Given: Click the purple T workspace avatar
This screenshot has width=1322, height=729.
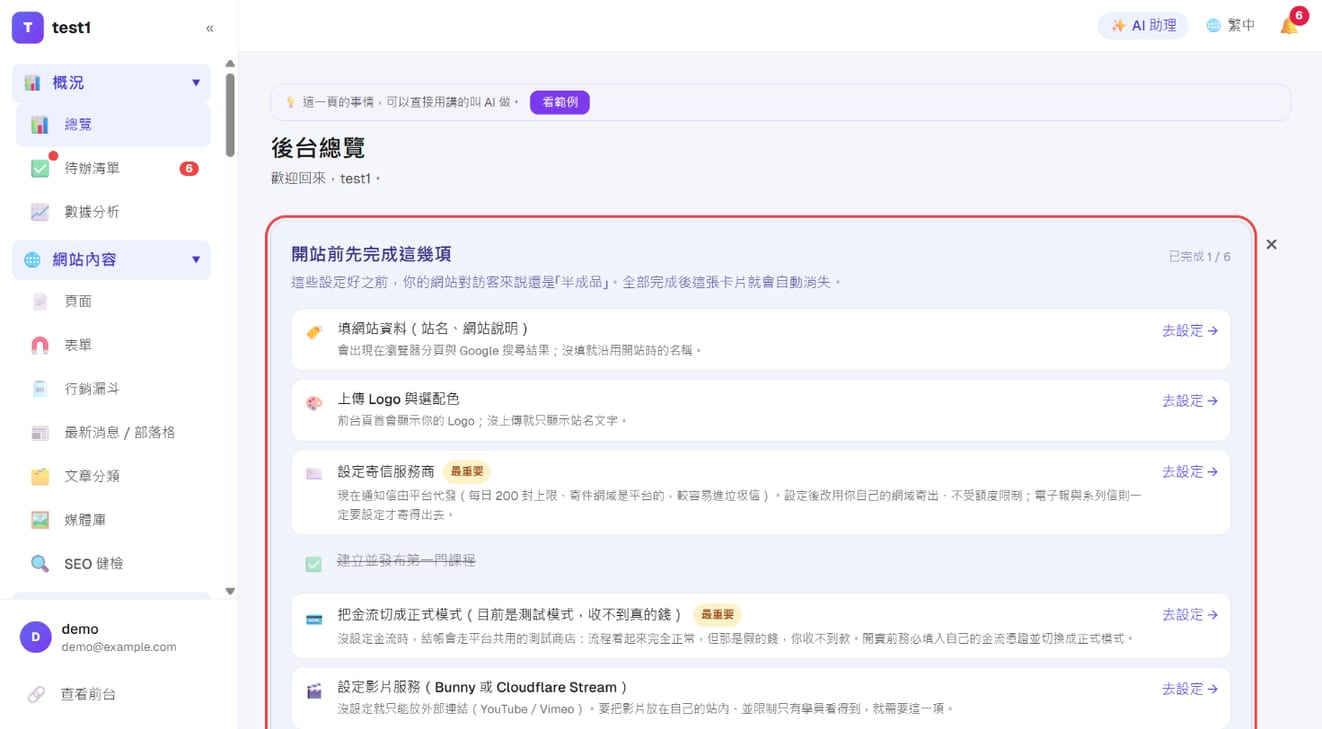Looking at the screenshot, I should tap(27, 28).
